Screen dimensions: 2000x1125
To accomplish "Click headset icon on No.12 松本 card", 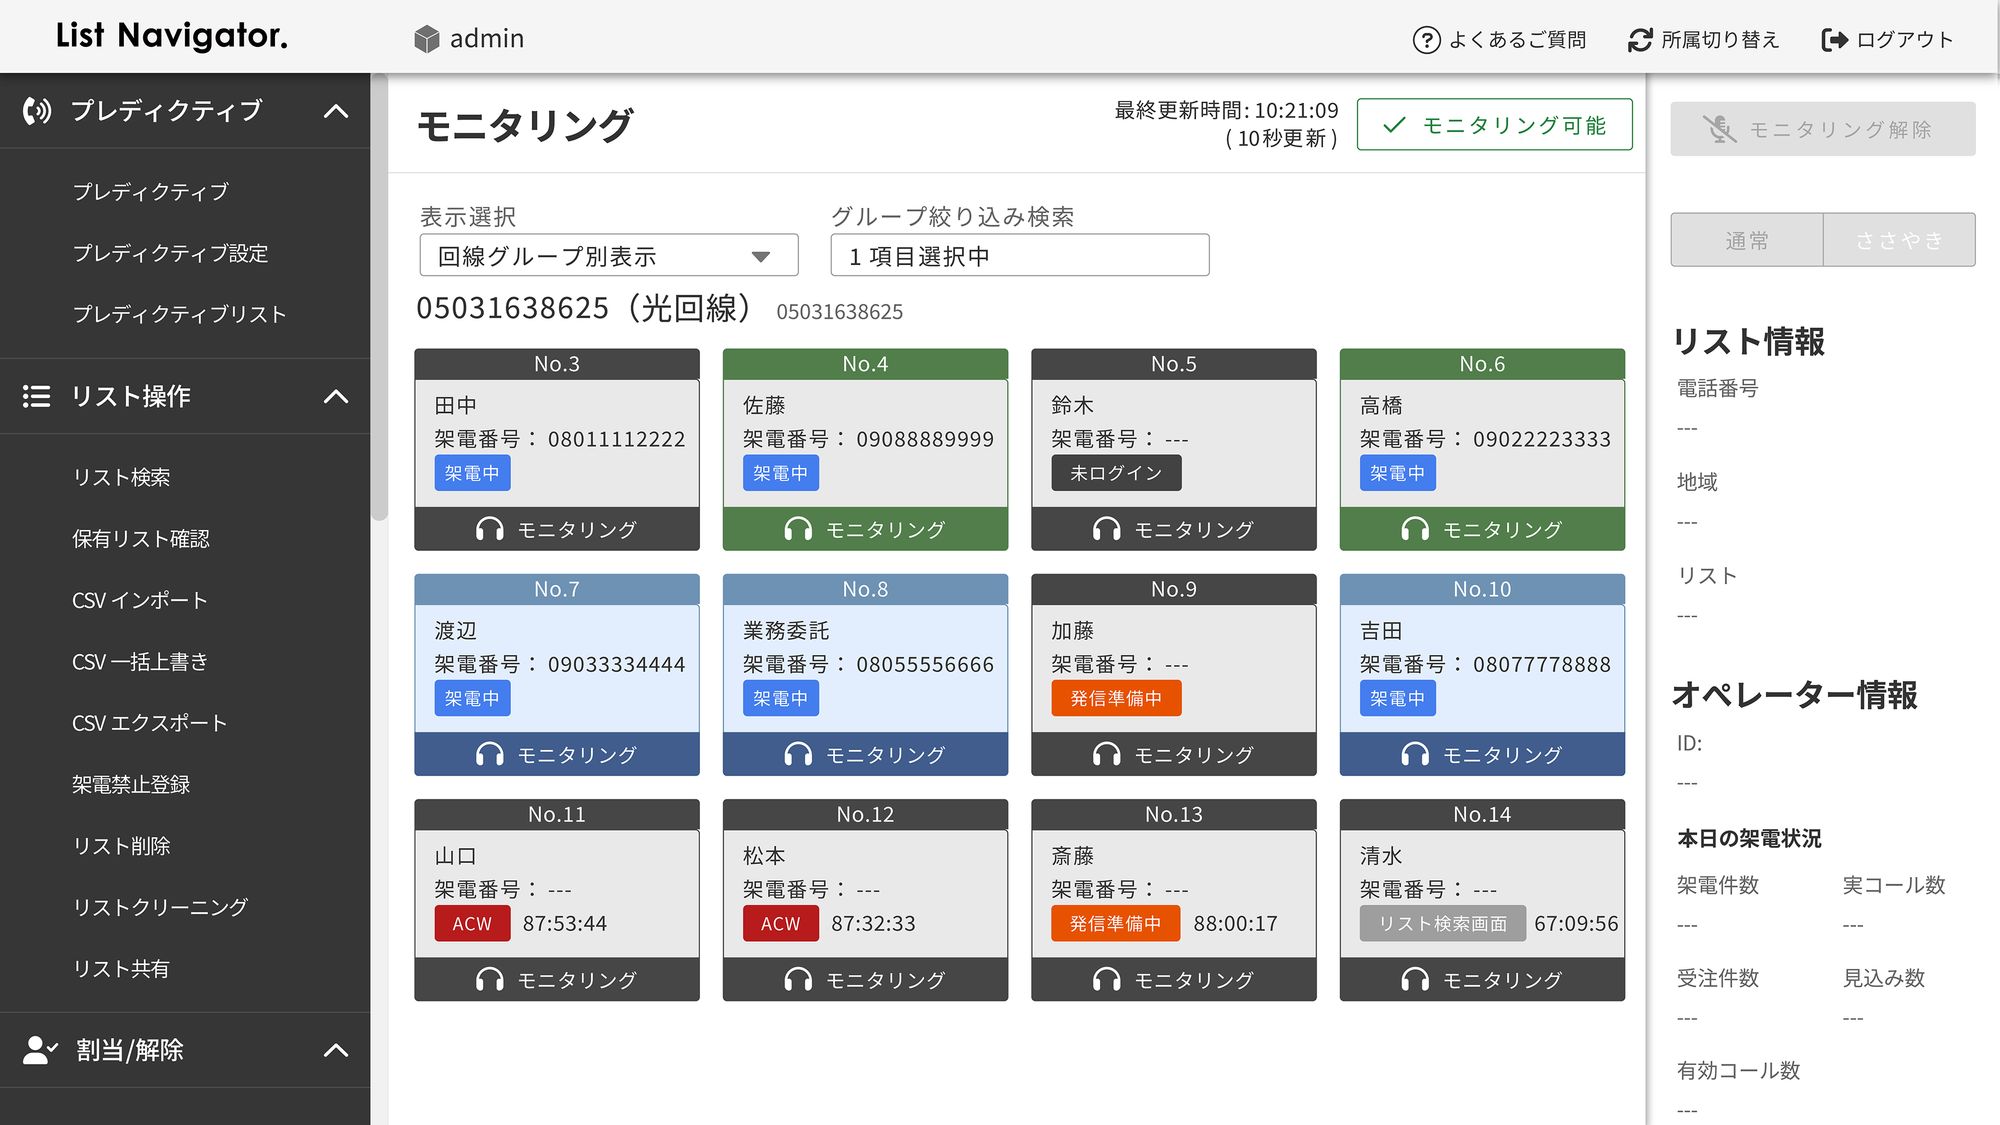I will pos(798,979).
